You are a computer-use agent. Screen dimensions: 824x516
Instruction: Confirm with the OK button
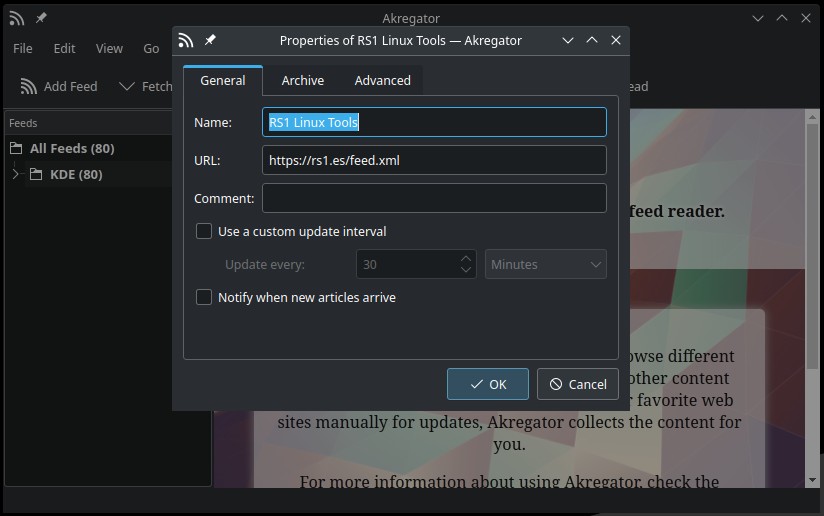(x=488, y=384)
